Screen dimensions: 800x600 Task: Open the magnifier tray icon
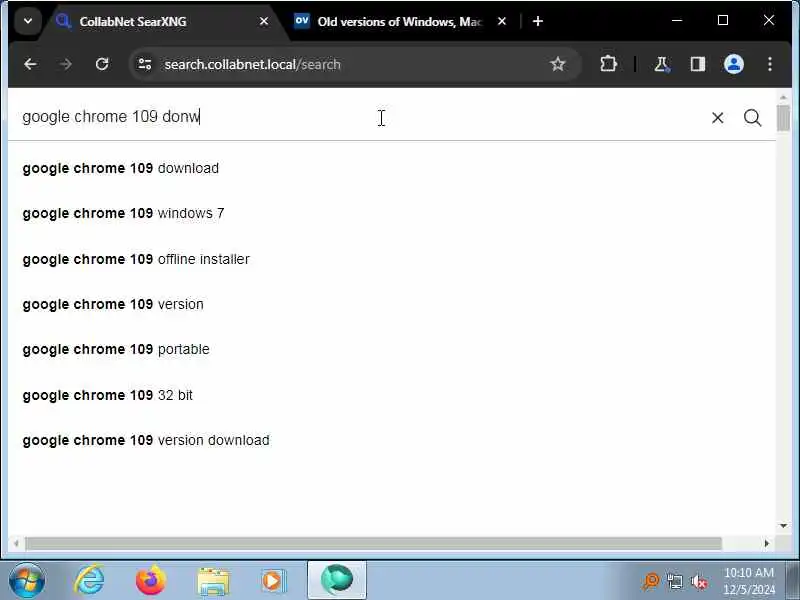coord(650,582)
